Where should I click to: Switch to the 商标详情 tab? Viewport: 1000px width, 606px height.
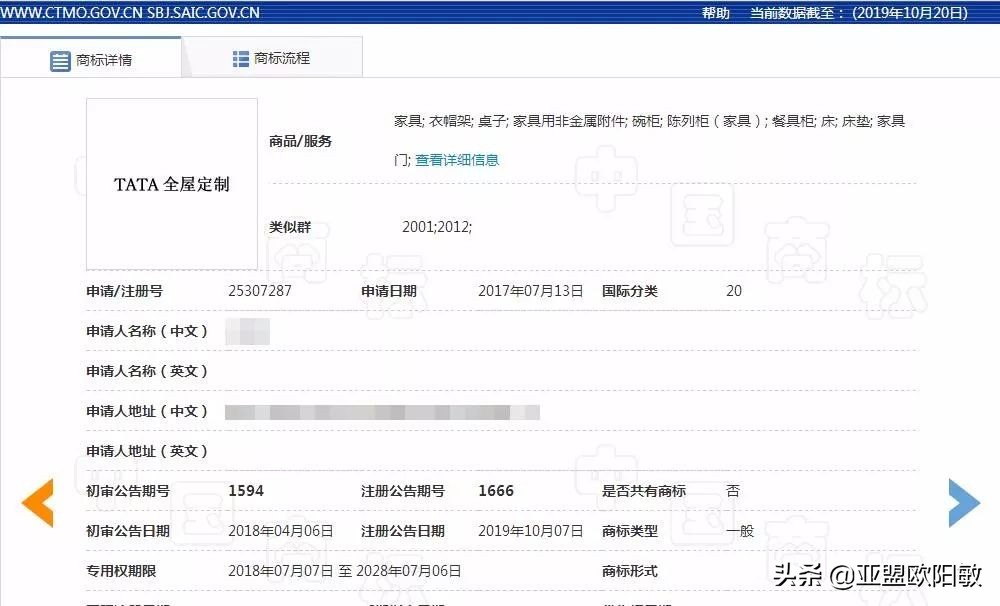tap(105, 57)
